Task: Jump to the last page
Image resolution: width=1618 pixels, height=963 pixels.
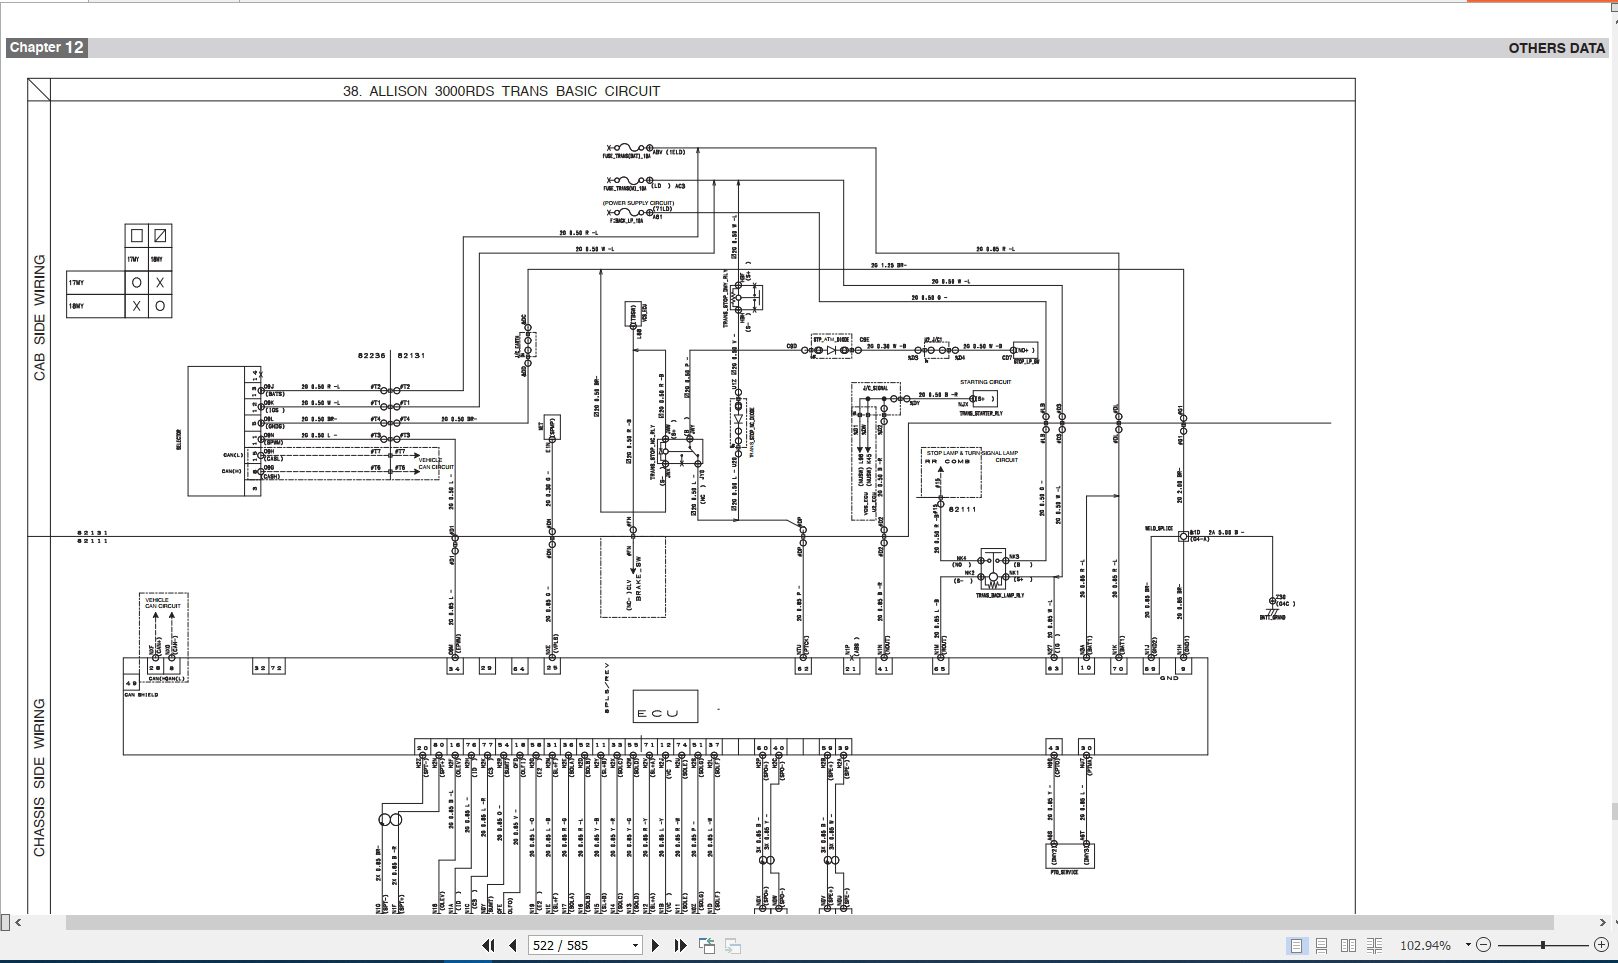Action: coord(681,945)
